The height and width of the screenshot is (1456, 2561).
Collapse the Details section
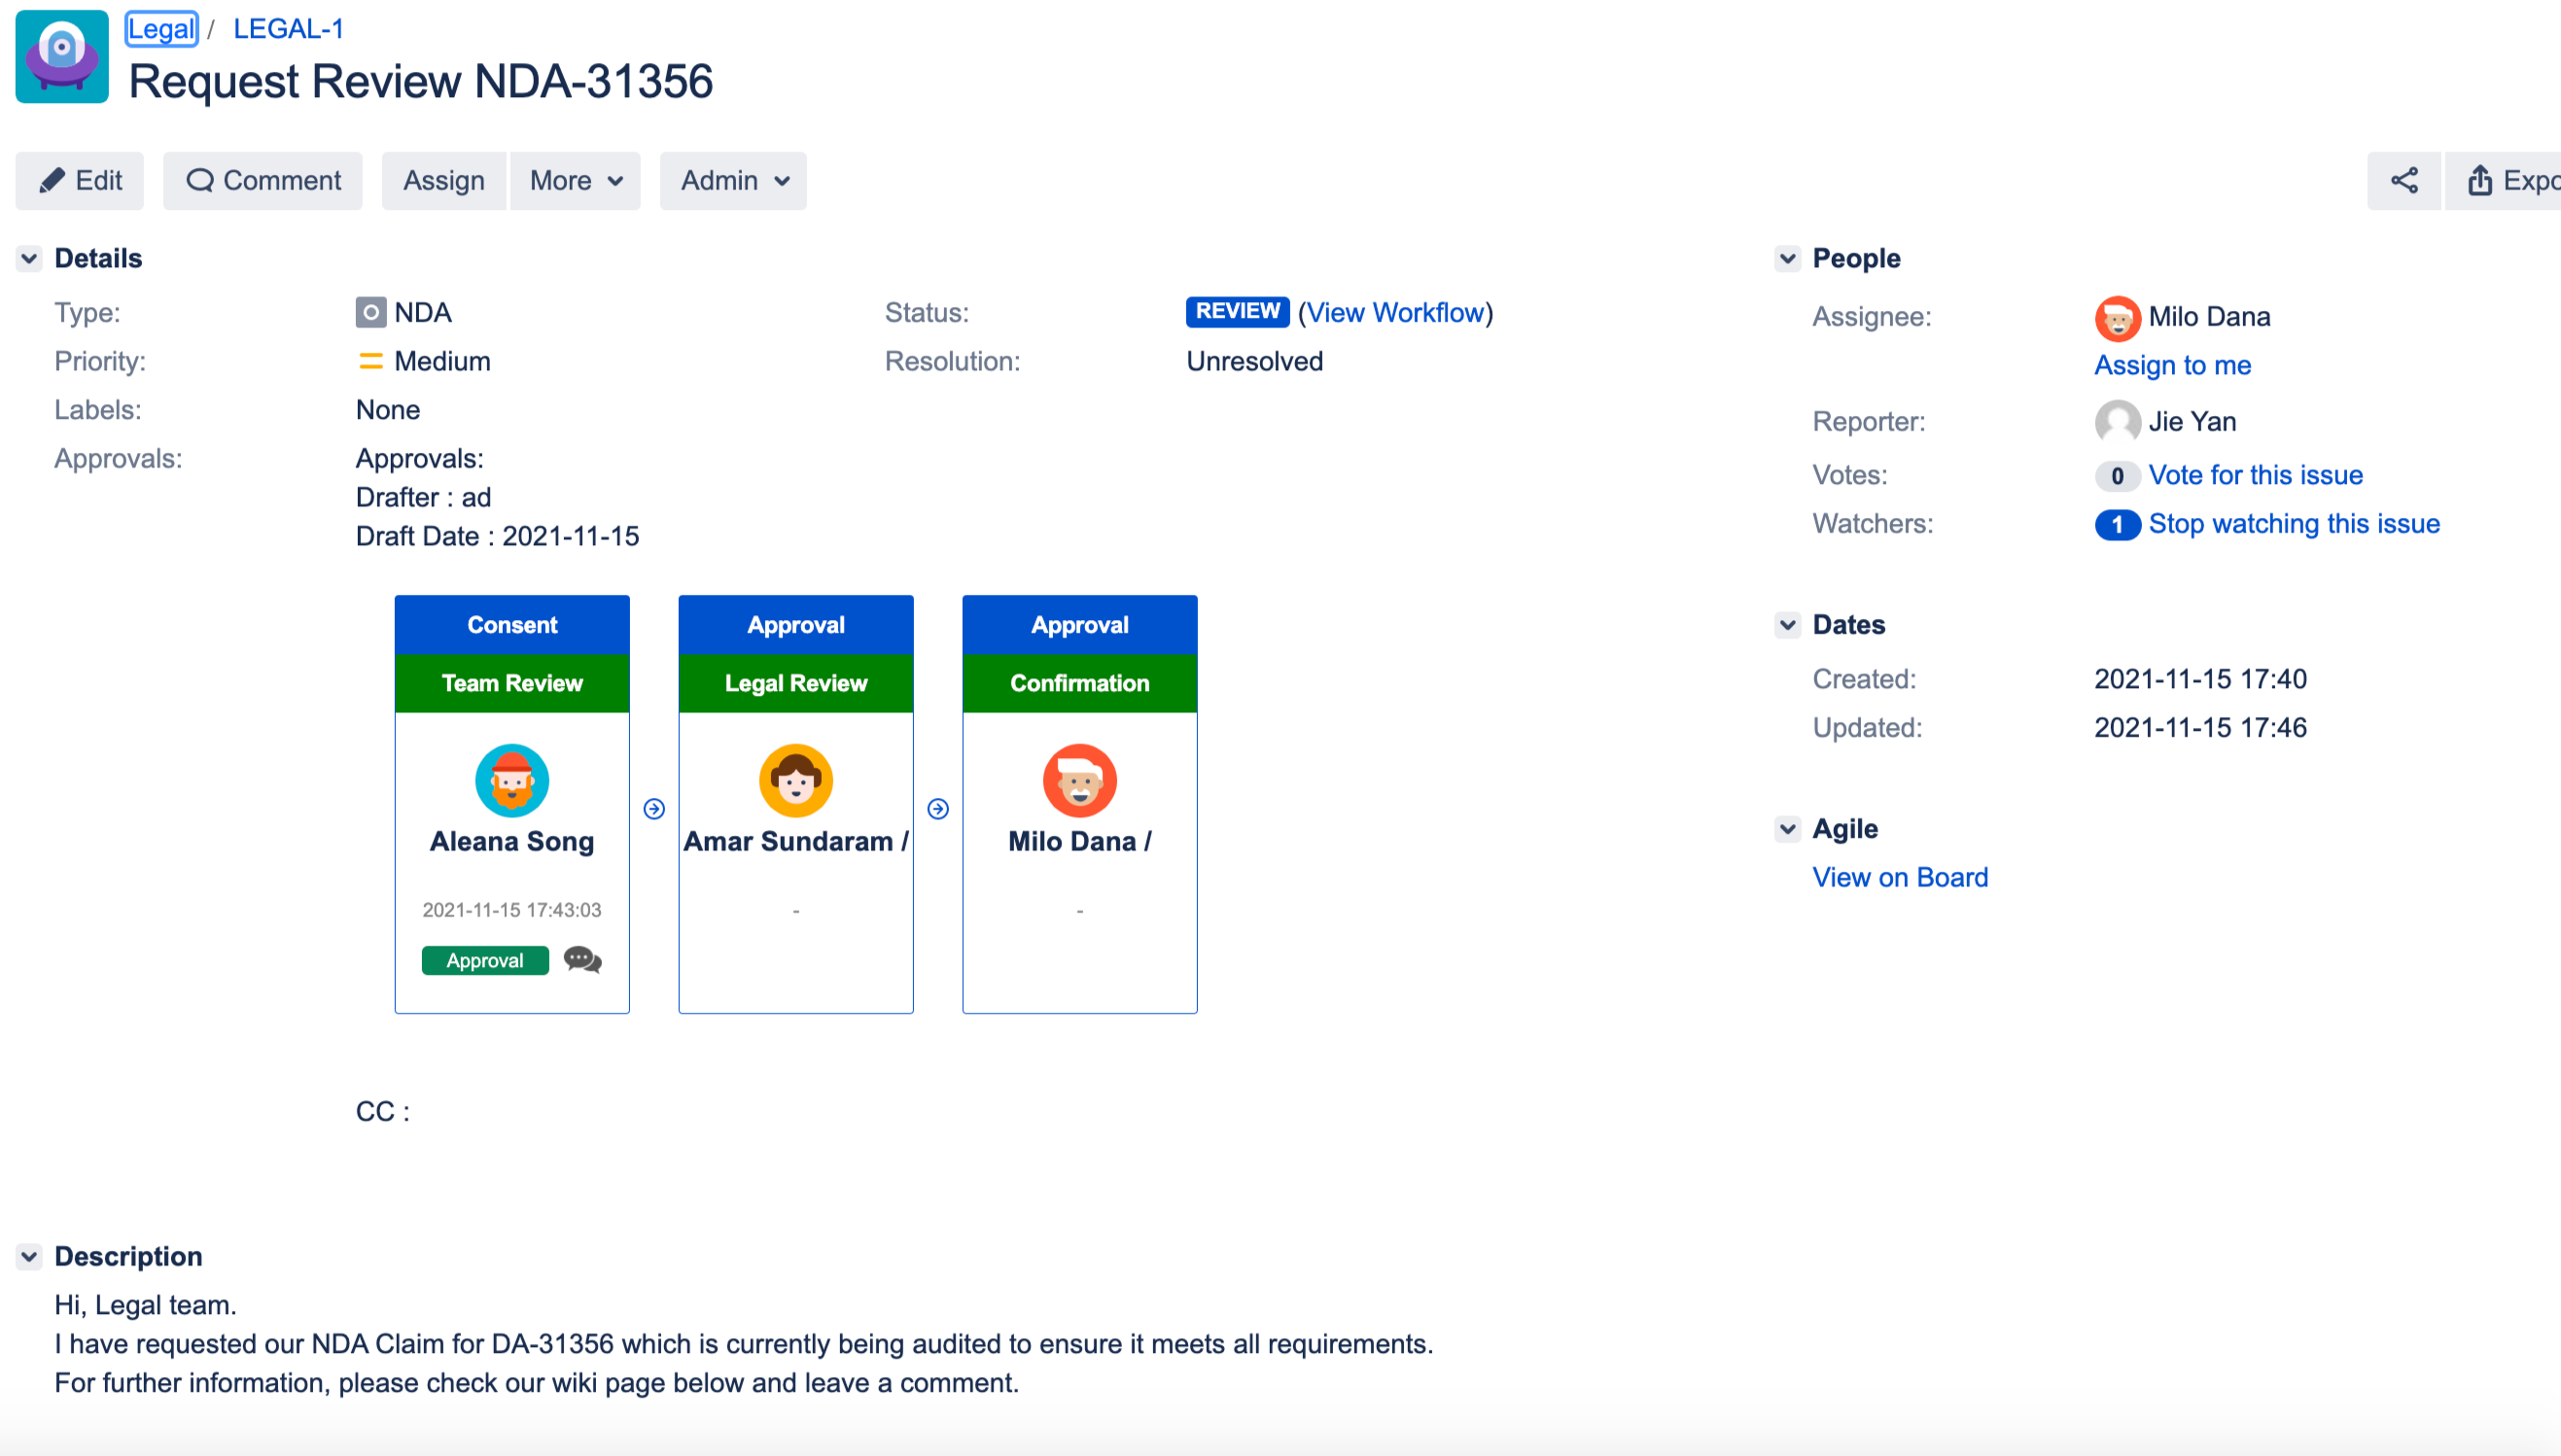click(x=29, y=259)
